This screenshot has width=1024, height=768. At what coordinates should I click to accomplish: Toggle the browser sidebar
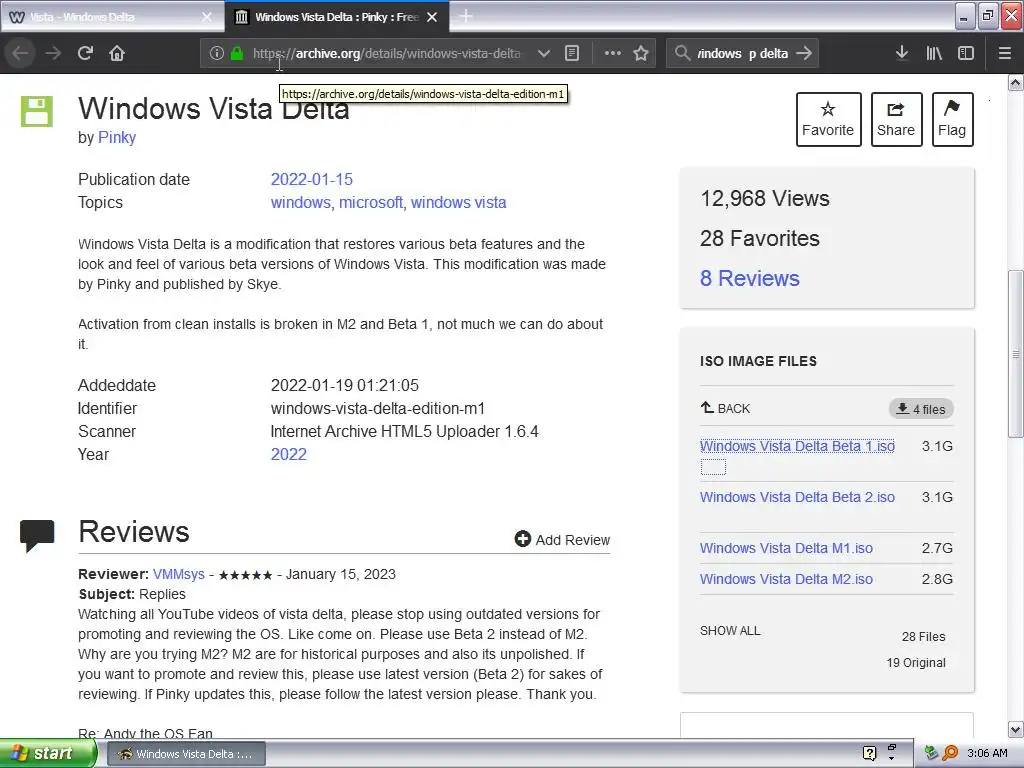966,53
